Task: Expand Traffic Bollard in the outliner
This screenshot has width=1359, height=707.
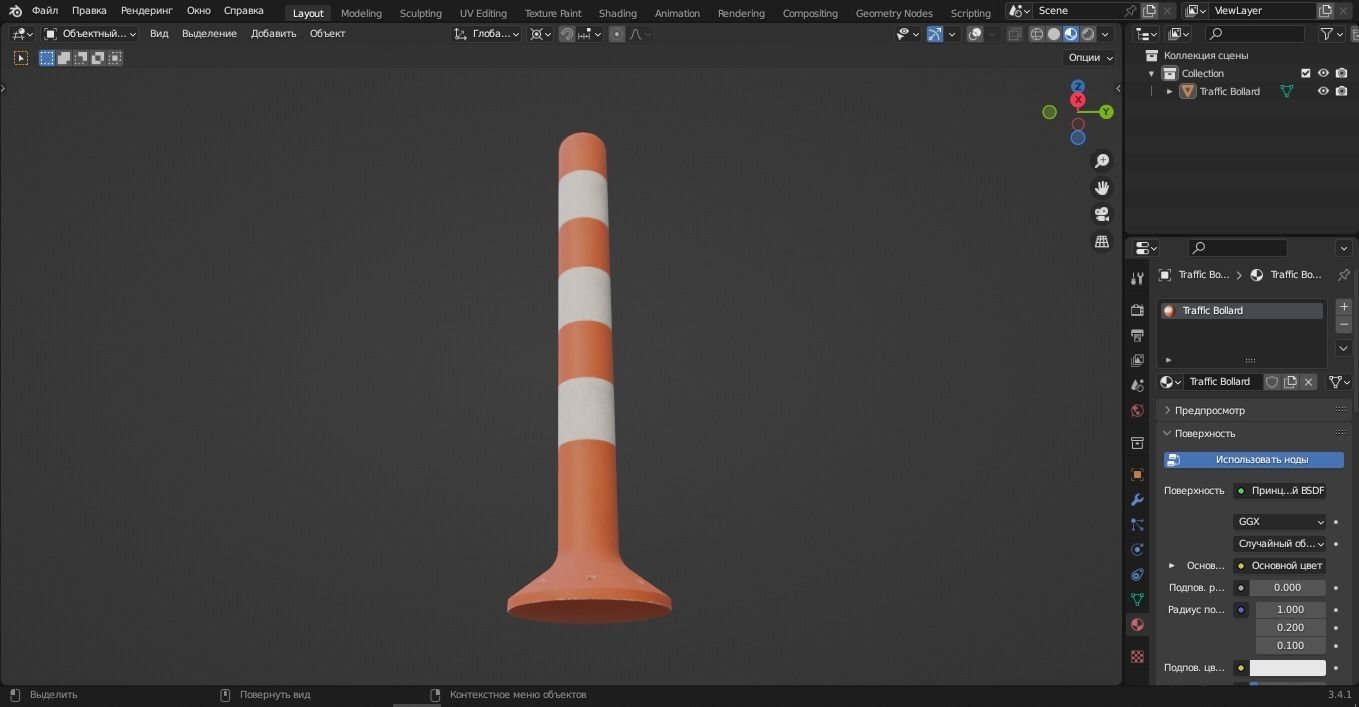Action: pos(1169,91)
